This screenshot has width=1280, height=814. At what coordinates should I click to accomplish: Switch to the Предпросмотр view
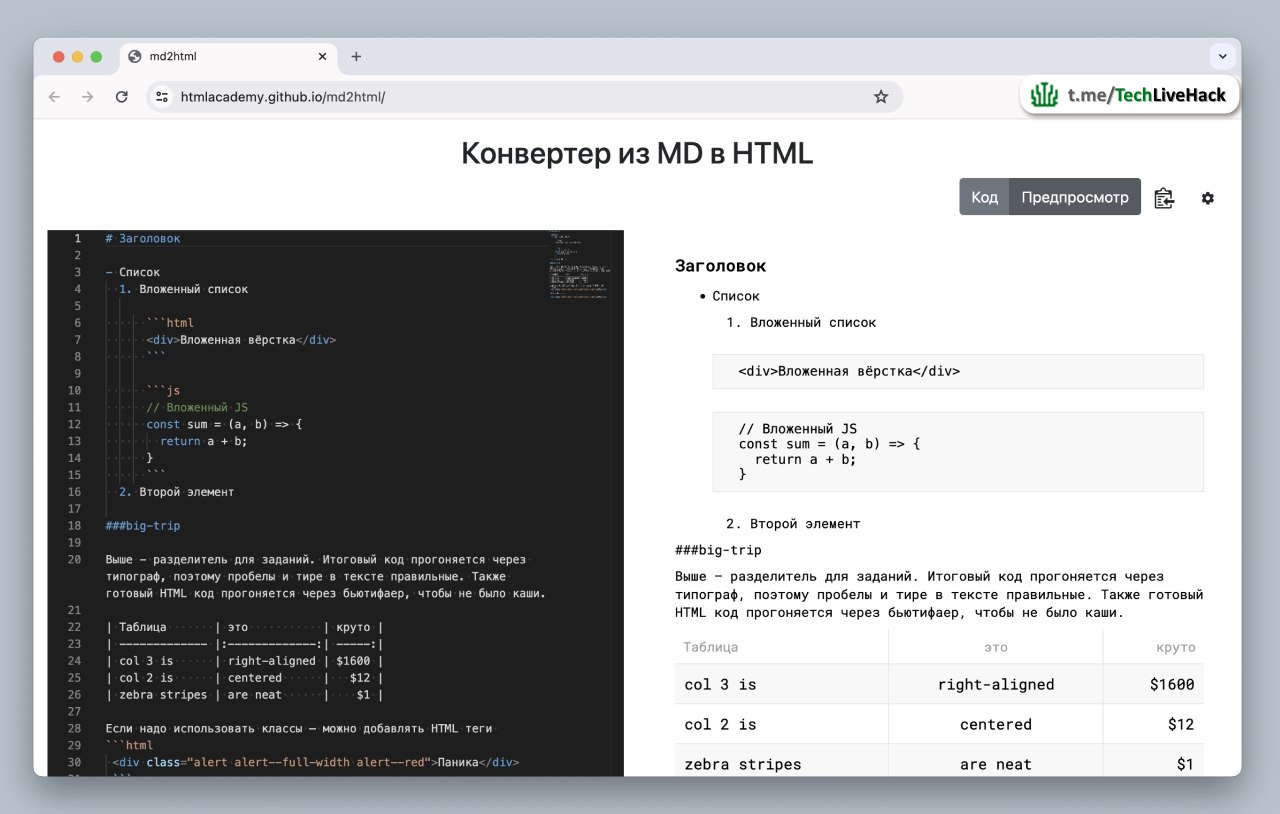1075,197
